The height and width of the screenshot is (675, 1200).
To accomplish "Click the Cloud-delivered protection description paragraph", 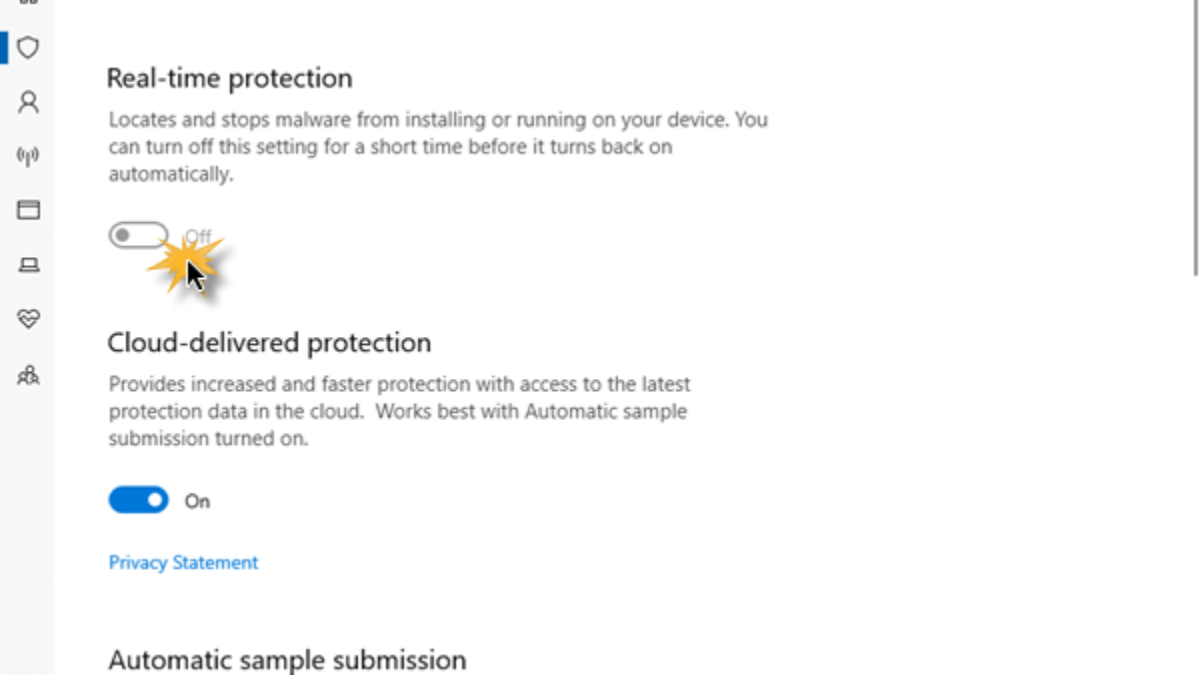I will [x=399, y=411].
